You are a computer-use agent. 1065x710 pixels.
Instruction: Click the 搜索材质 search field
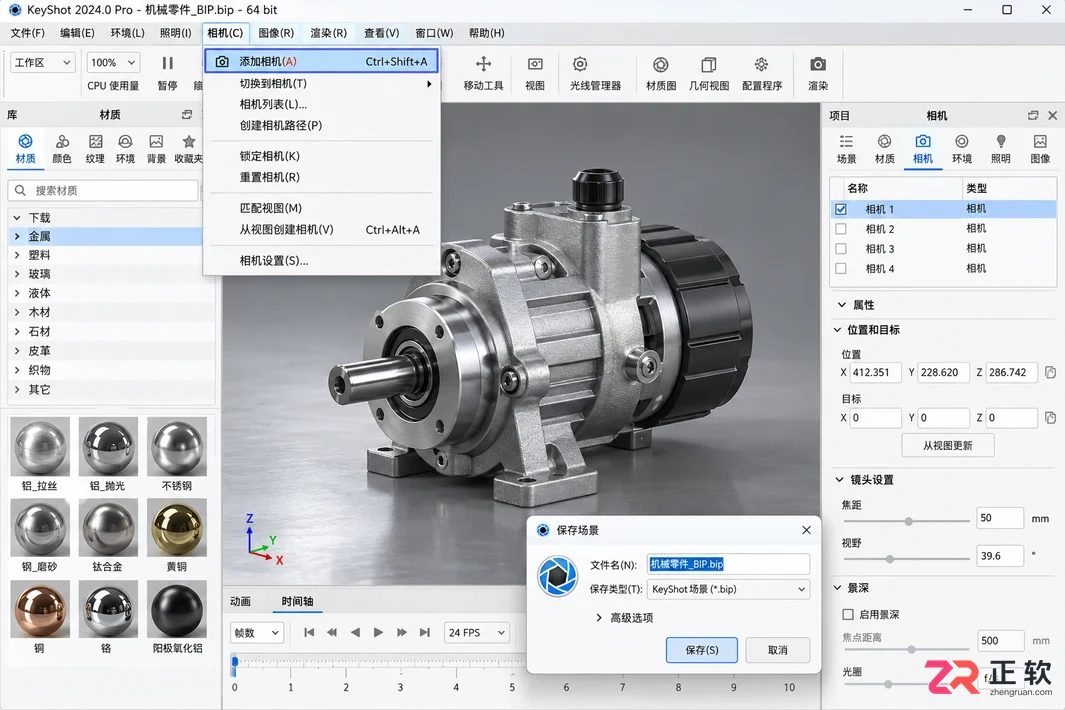coord(103,190)
